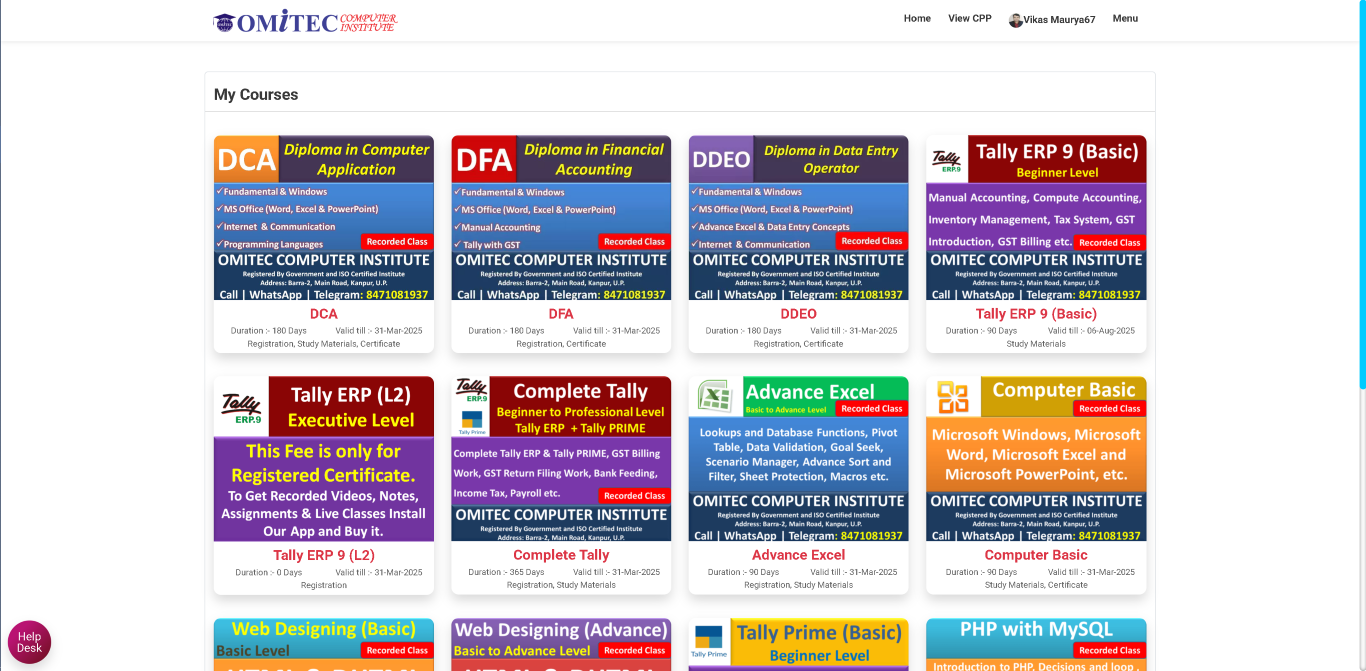Image resolution: width=1366 pixels, height=671 pixels.
Task: Click the Office icon on Computer Basic card
Action: (953, 397)
